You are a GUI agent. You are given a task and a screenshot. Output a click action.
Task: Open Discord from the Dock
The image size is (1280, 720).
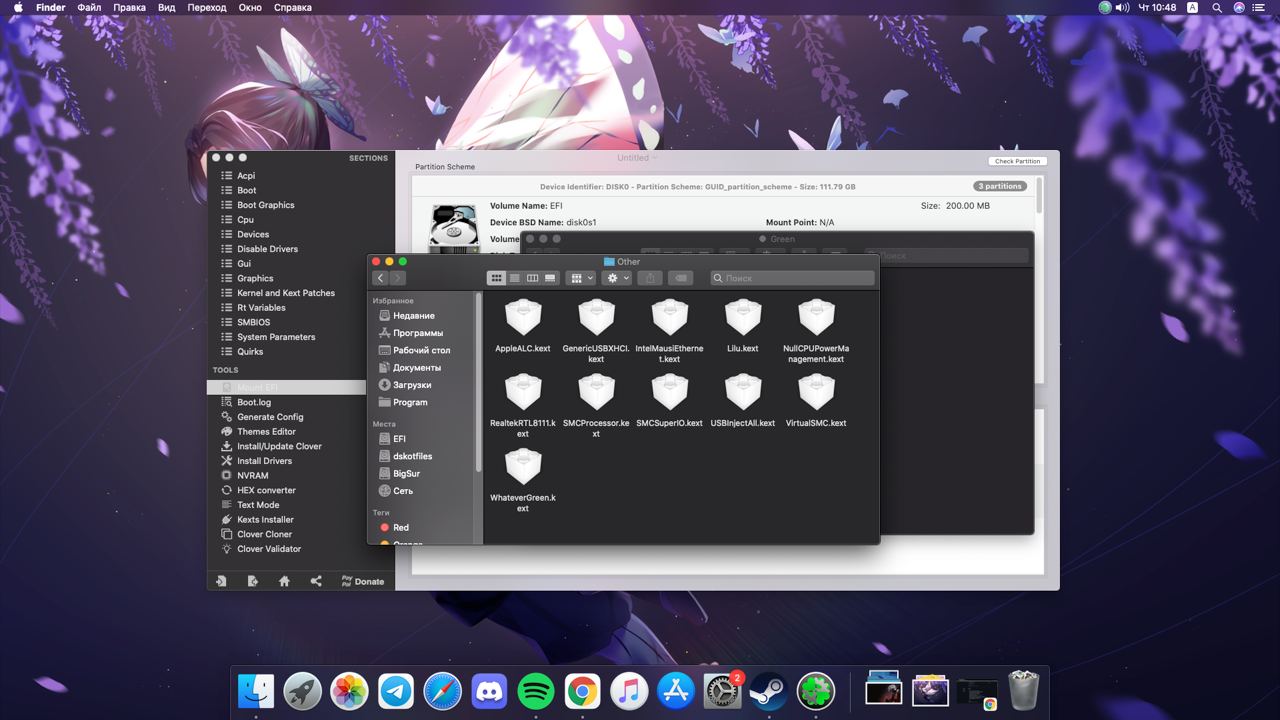point(489,691)
